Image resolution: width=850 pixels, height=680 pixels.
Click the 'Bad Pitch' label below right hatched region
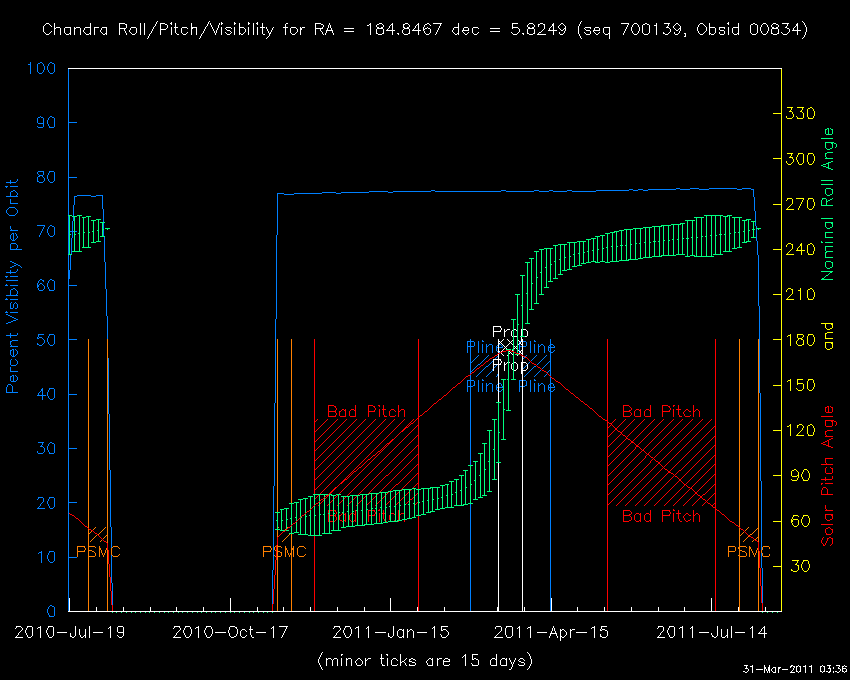coord(662,516)
